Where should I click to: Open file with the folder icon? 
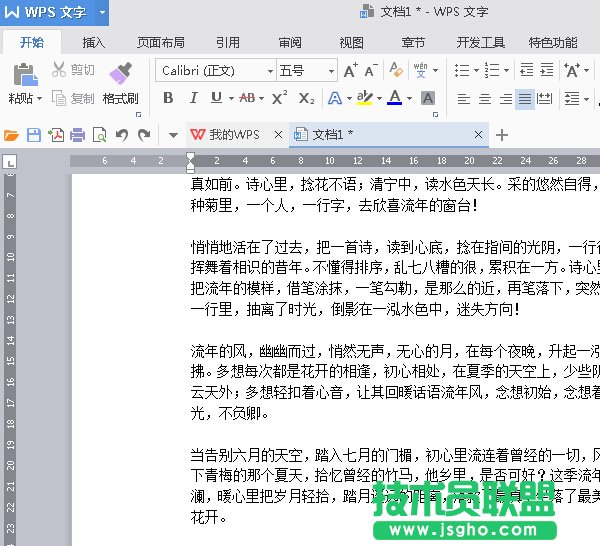(11, 135)
